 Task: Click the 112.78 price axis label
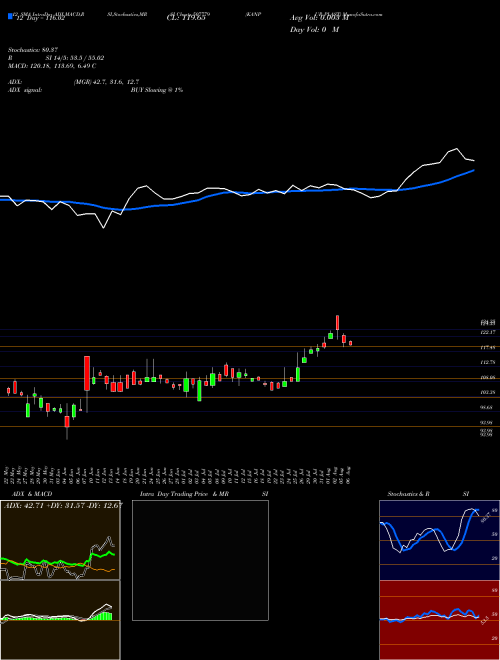point(488,362)
